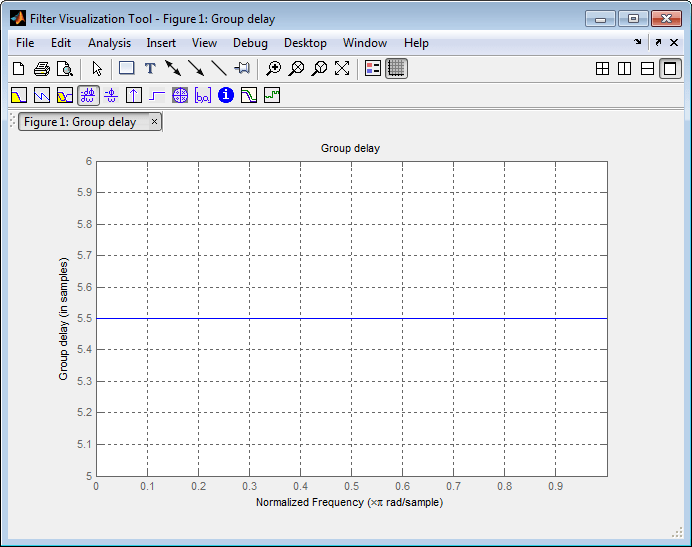692x547 pixels.
Task: Click the Normalized Frequency x-axis label
Action: (350, 502)
